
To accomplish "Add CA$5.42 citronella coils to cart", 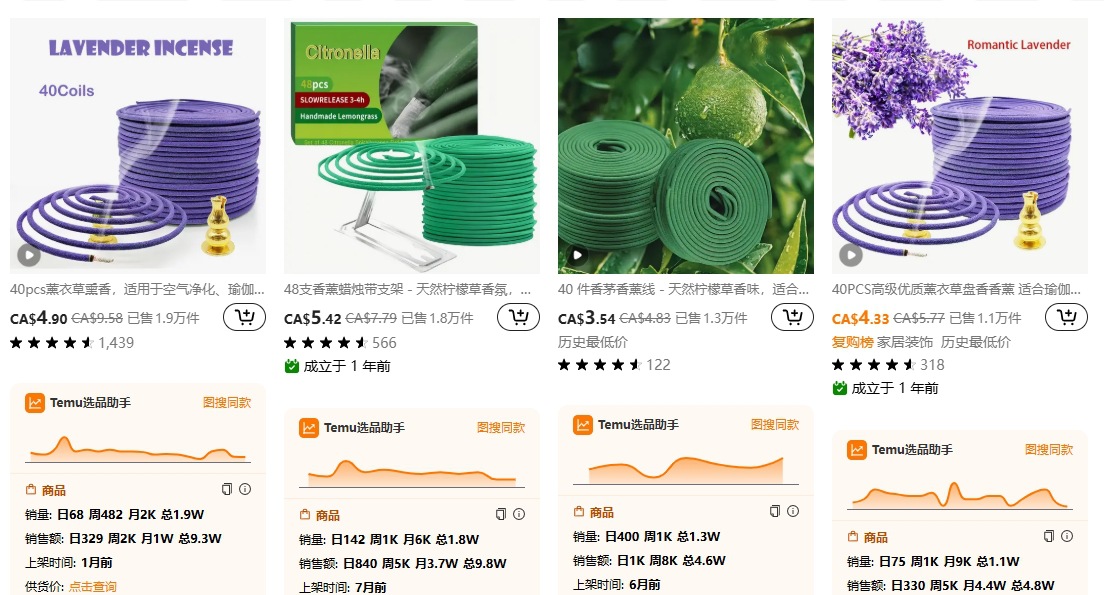I will point(518,317).
